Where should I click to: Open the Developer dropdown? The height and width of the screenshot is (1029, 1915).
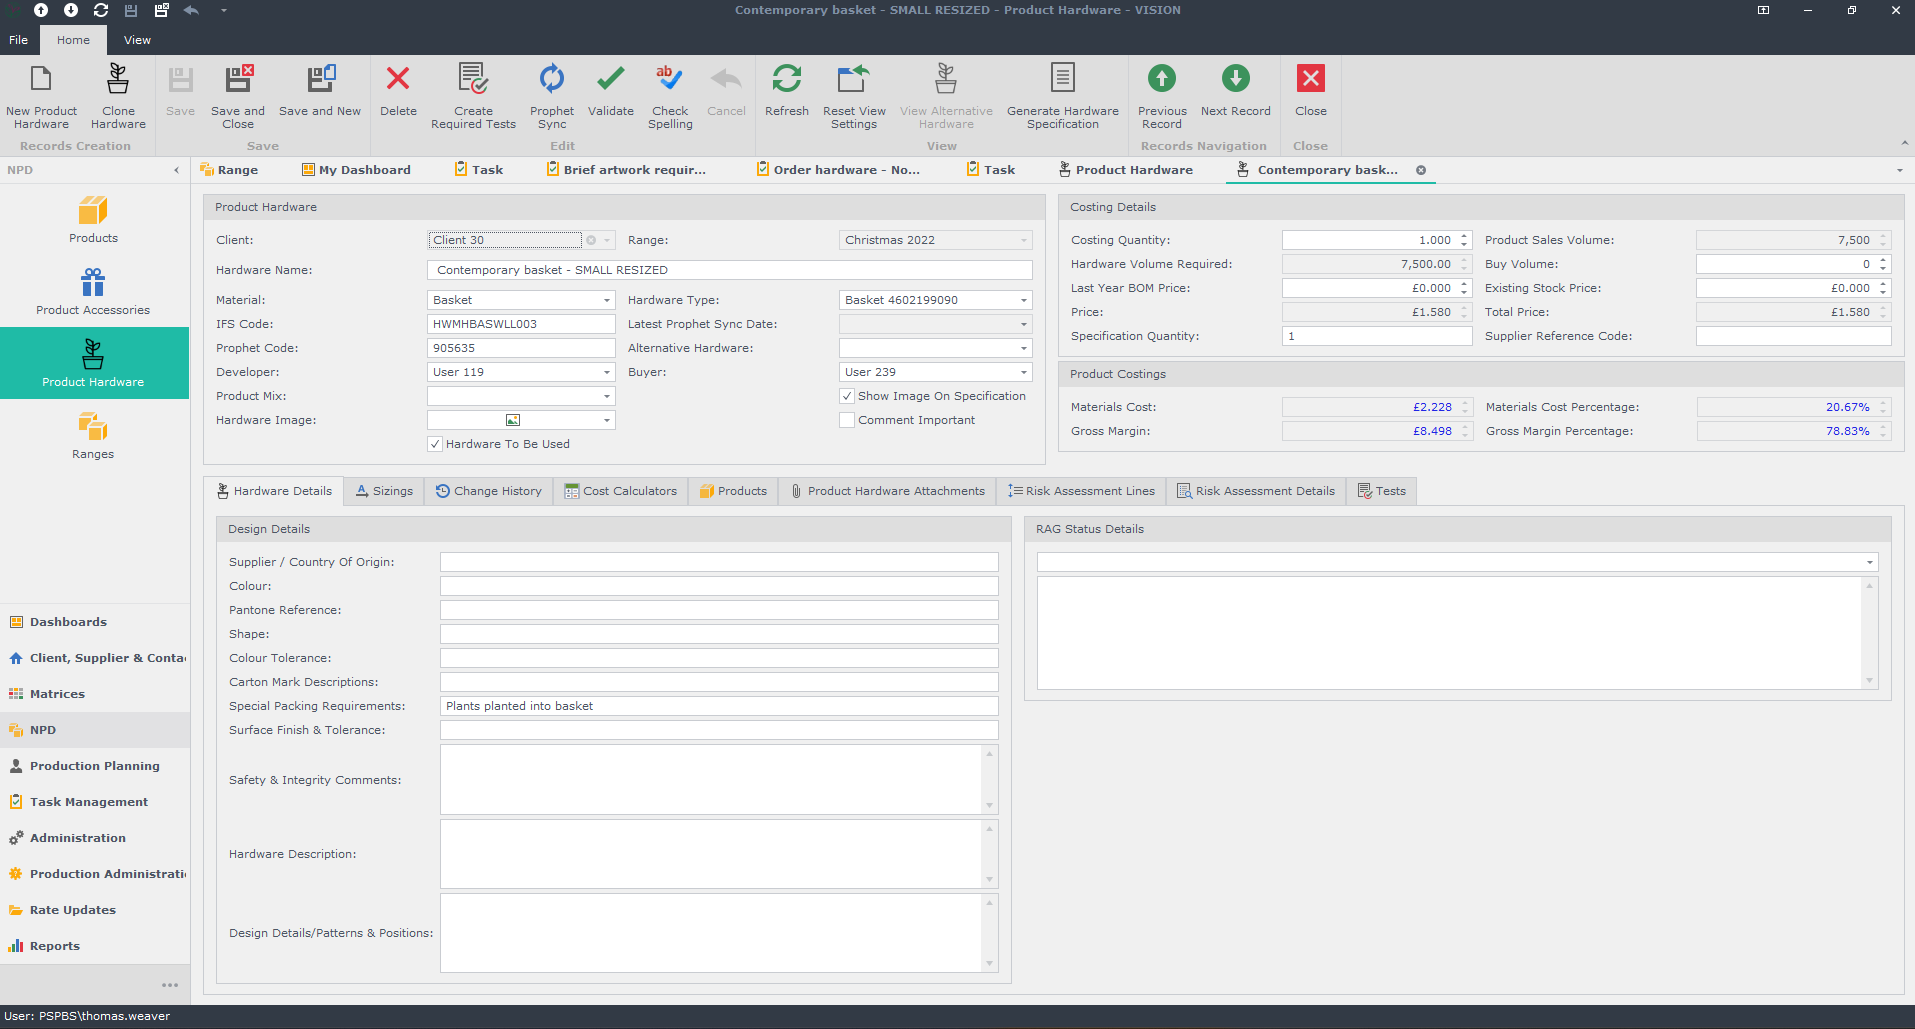(606, 372)
